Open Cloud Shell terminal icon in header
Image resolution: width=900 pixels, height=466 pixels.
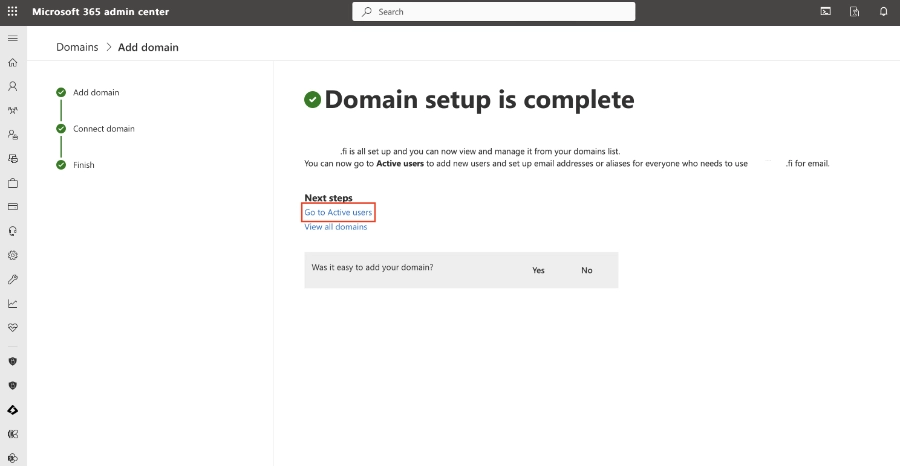point(825,11)
